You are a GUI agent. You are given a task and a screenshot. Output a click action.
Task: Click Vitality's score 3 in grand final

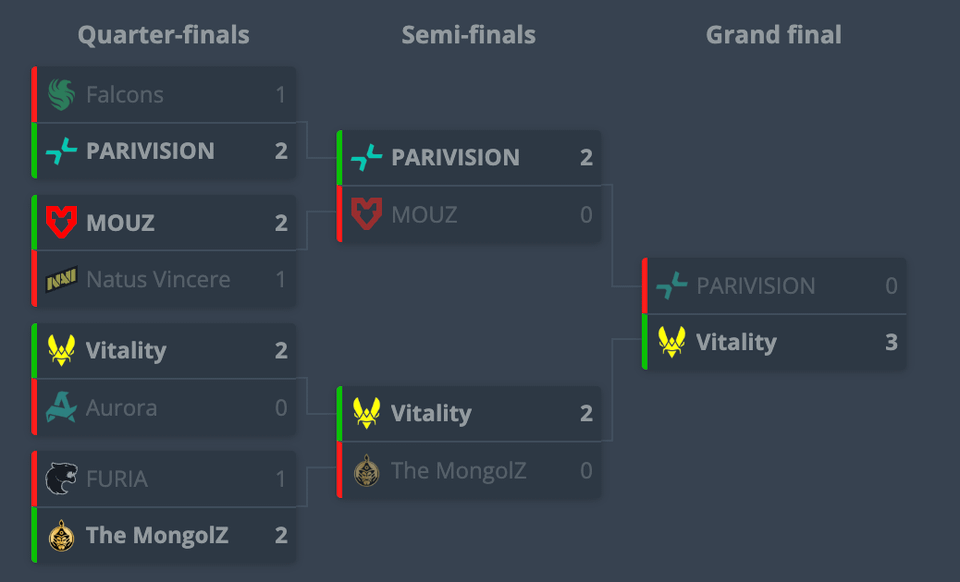pyautogui.click(x=891, y=342)
